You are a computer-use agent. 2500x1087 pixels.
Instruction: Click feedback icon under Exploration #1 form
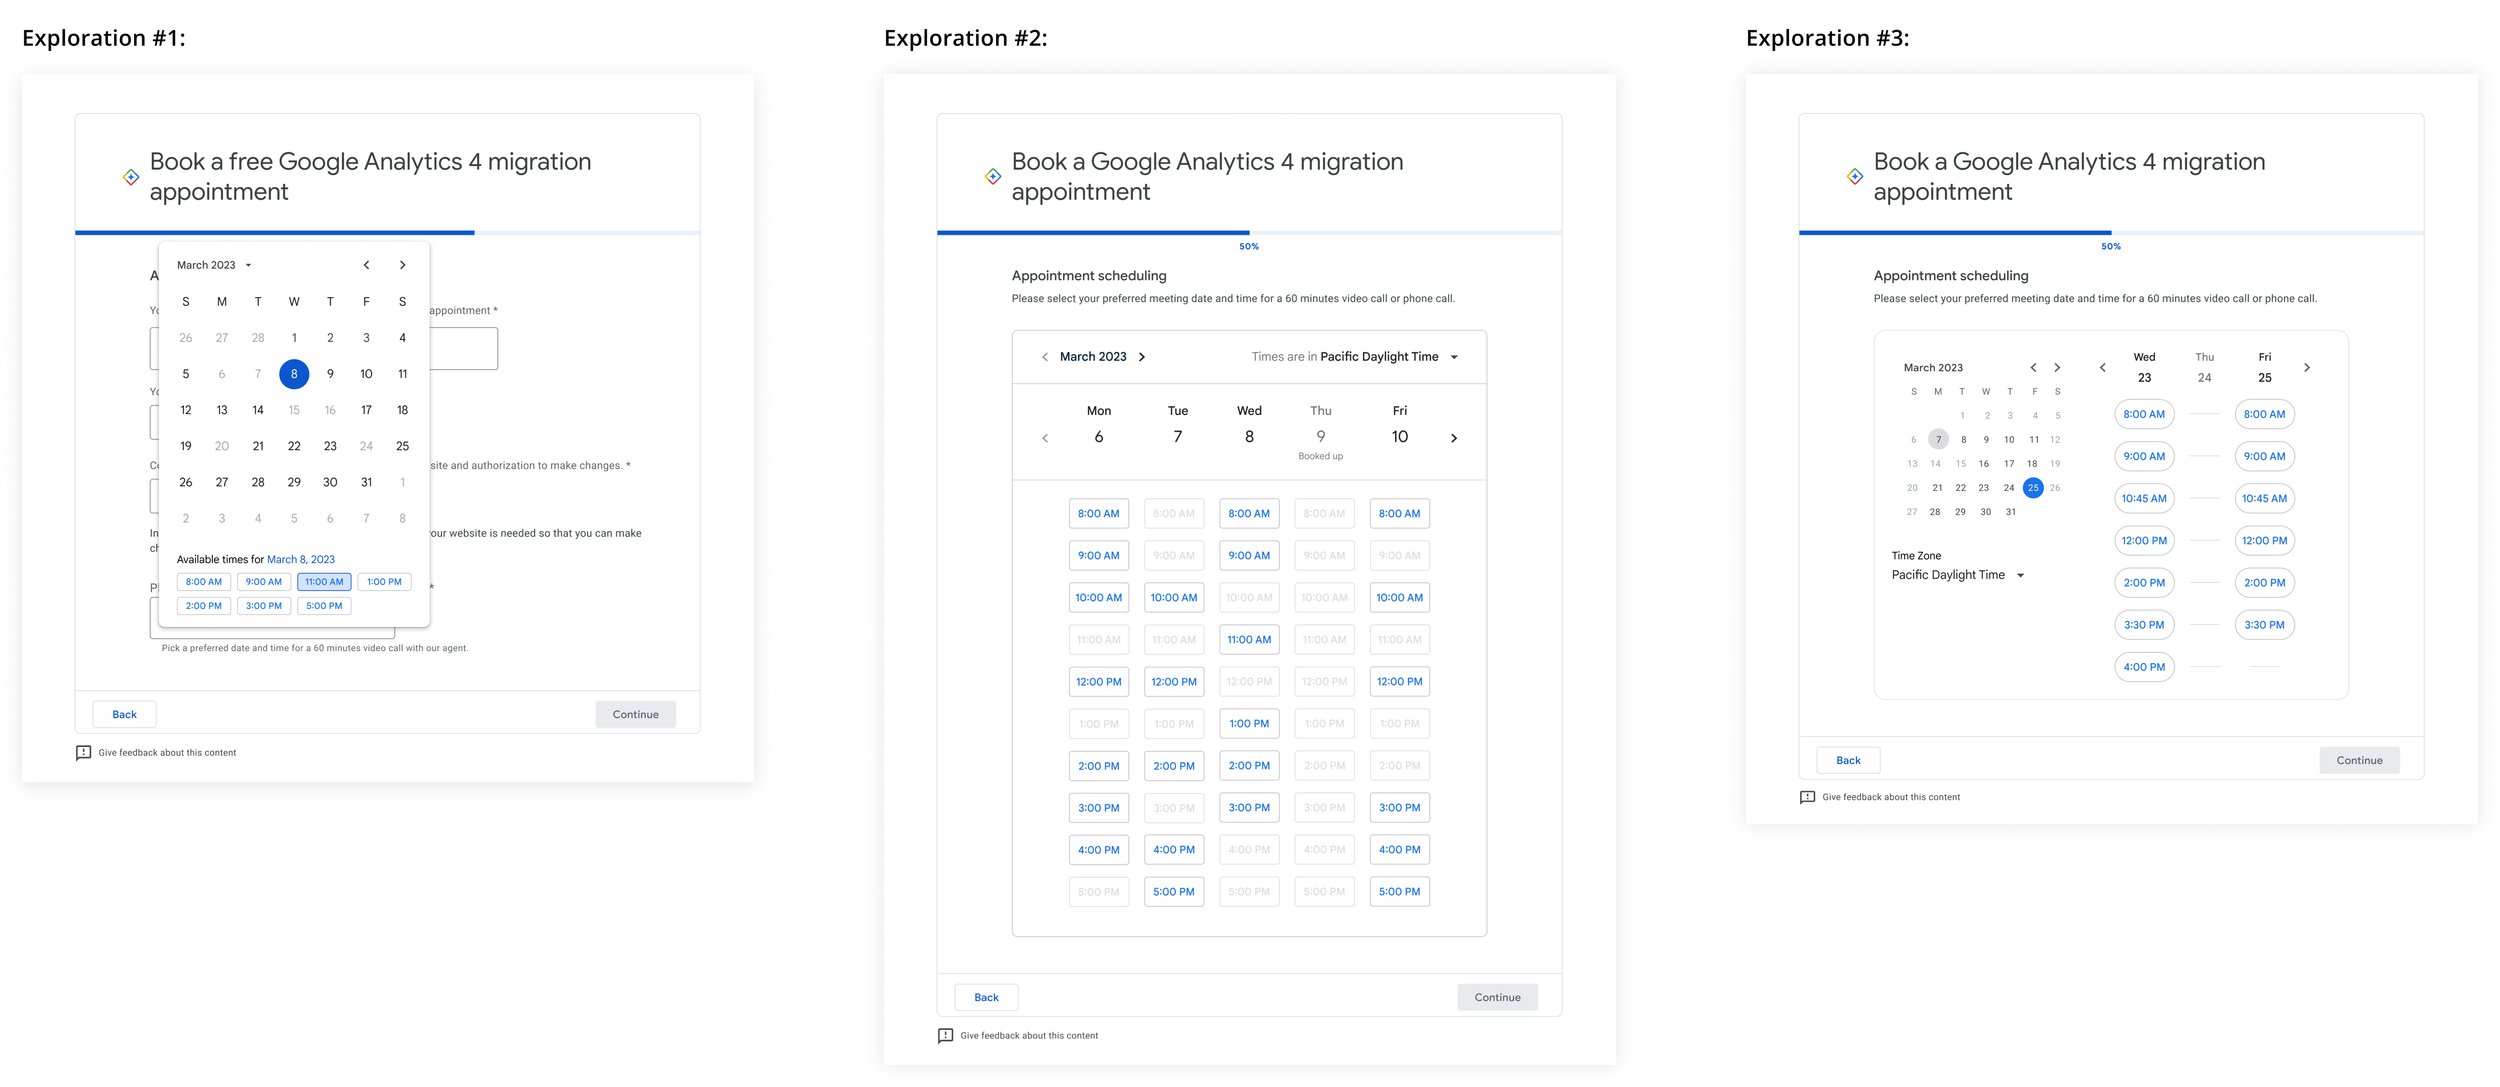click(x=83, y=752)
